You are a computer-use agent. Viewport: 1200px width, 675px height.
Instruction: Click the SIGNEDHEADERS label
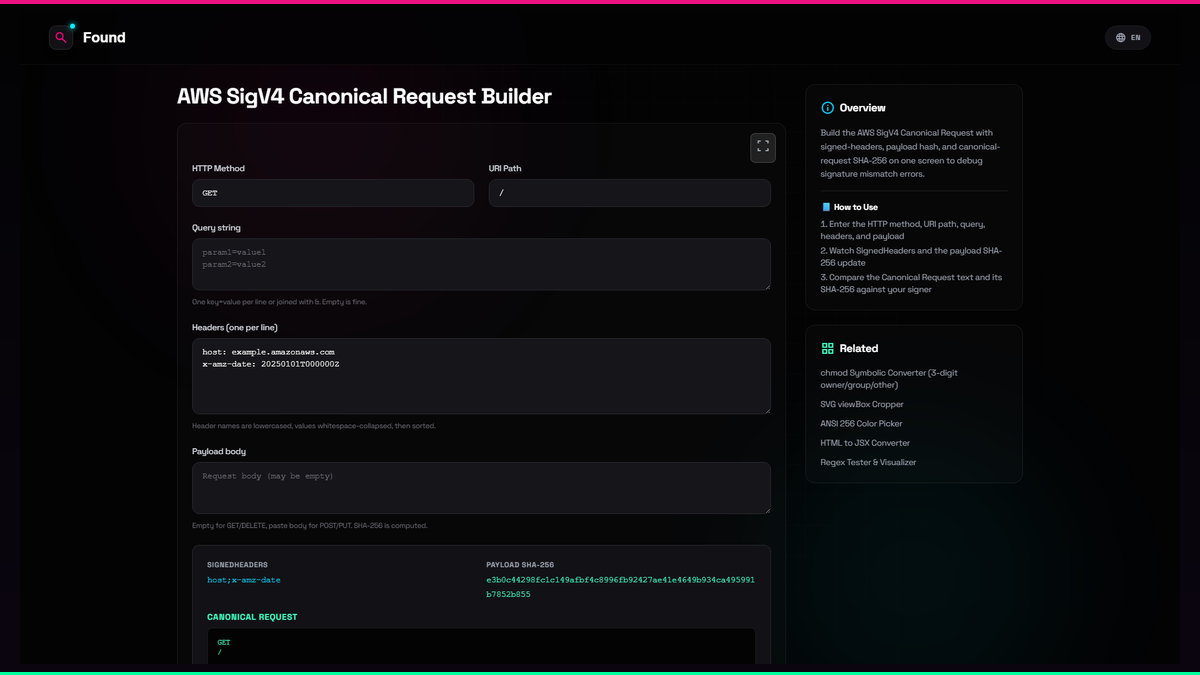coord(237,565)
